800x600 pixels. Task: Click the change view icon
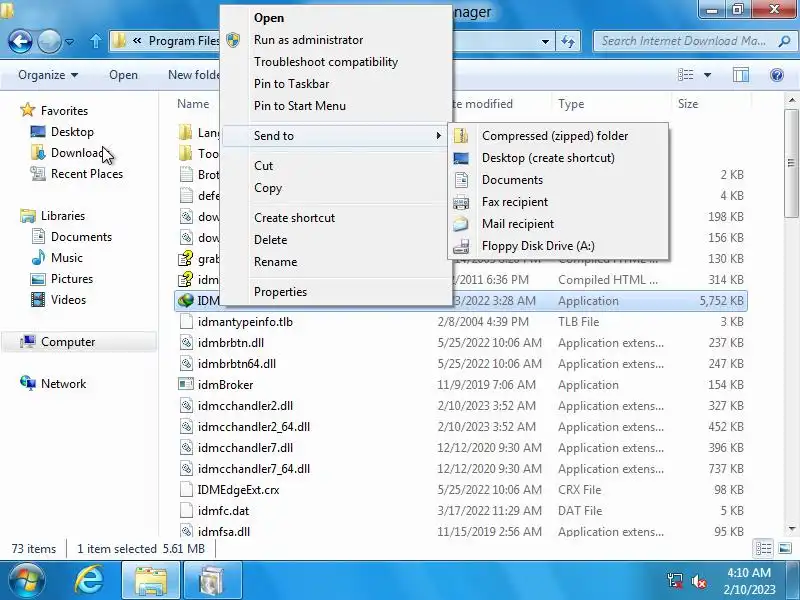pyautogui.click(x=685, y=75)
